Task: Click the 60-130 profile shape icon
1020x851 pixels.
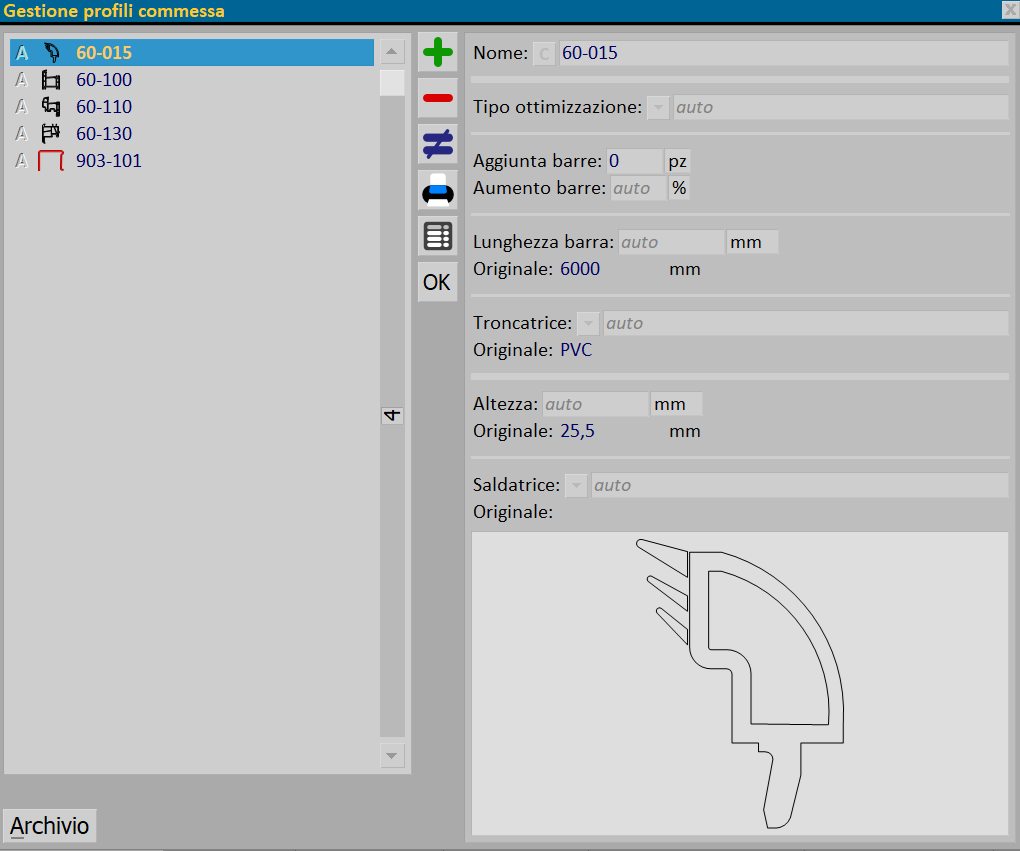Action: click(51, 134)
